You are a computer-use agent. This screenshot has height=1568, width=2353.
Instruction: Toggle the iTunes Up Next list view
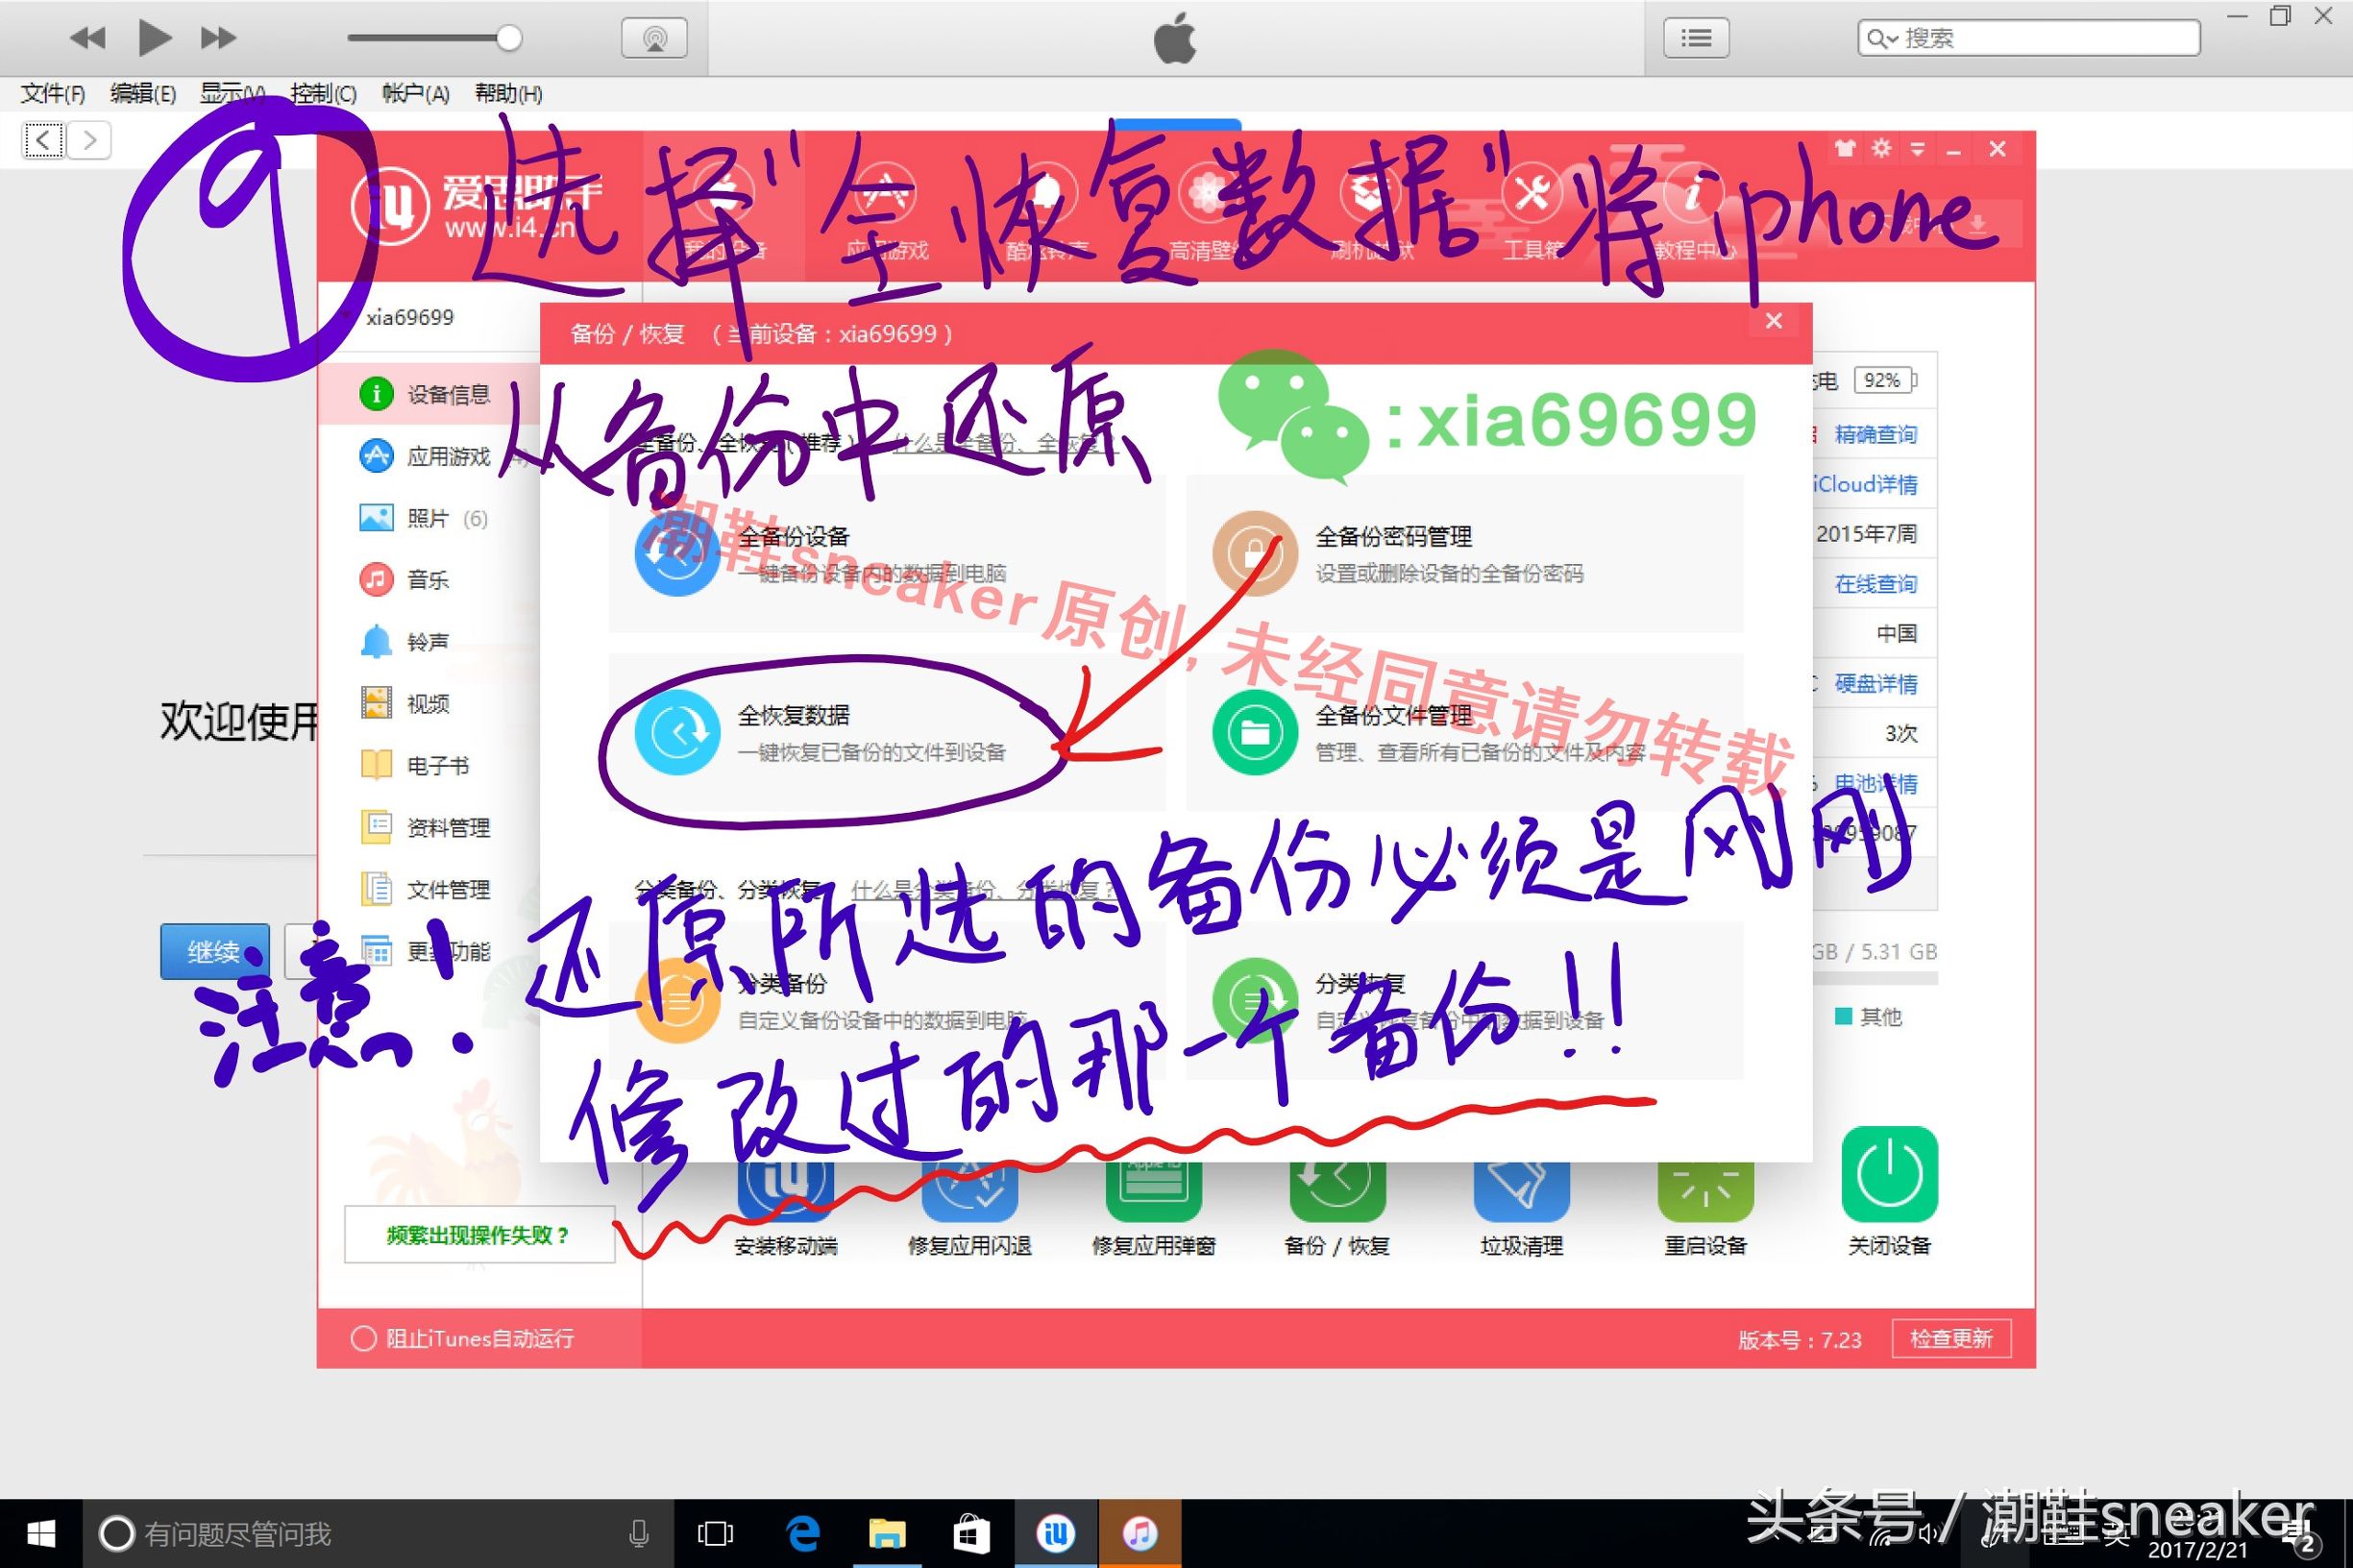click(x=1695, y=37)
